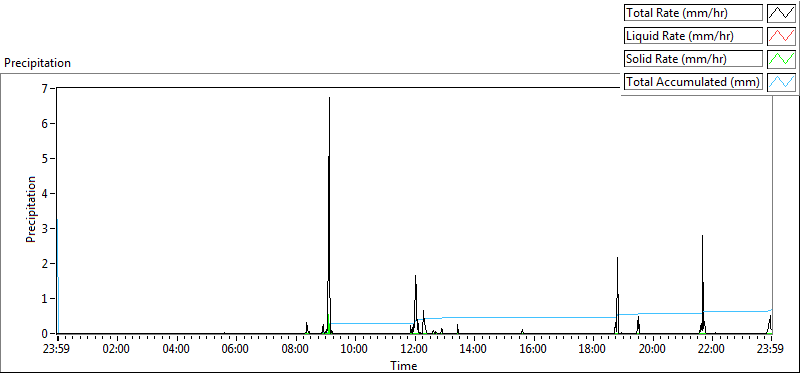Click the Time x-axis label
The height and width of the screenshot is (373, 800).
(404, 366)
